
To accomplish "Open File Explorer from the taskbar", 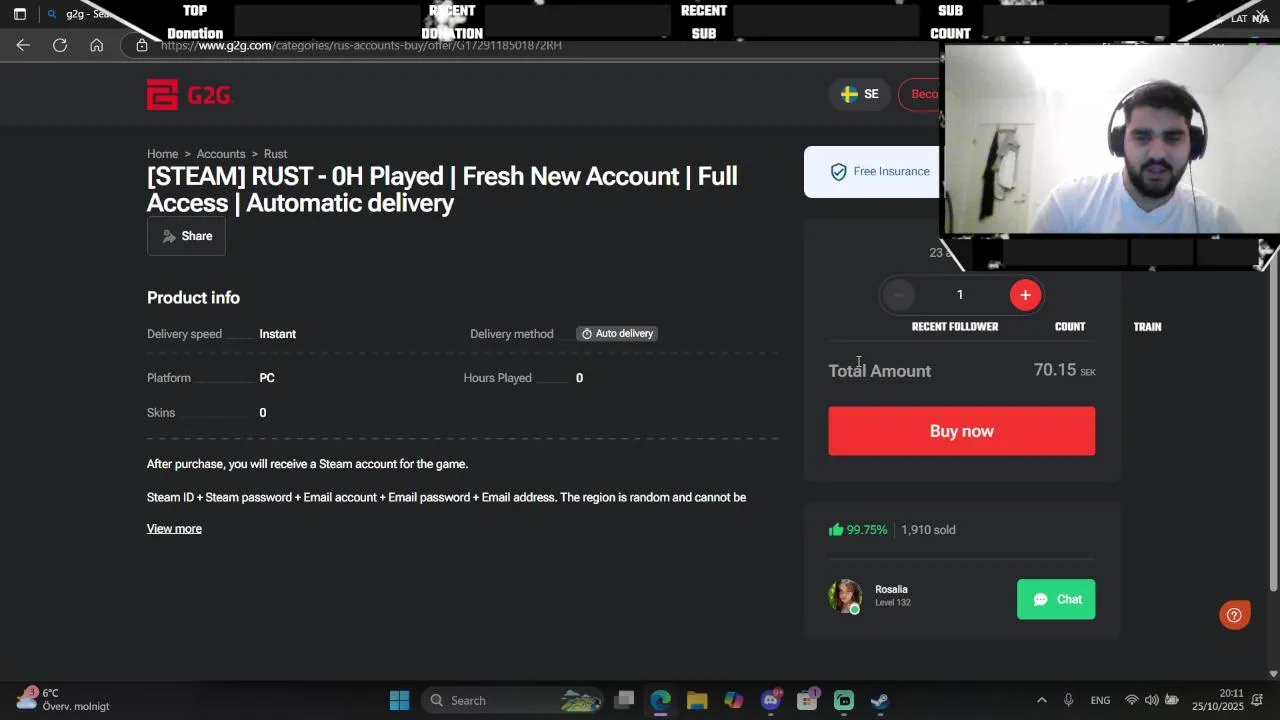I will [x=697, y=700].
